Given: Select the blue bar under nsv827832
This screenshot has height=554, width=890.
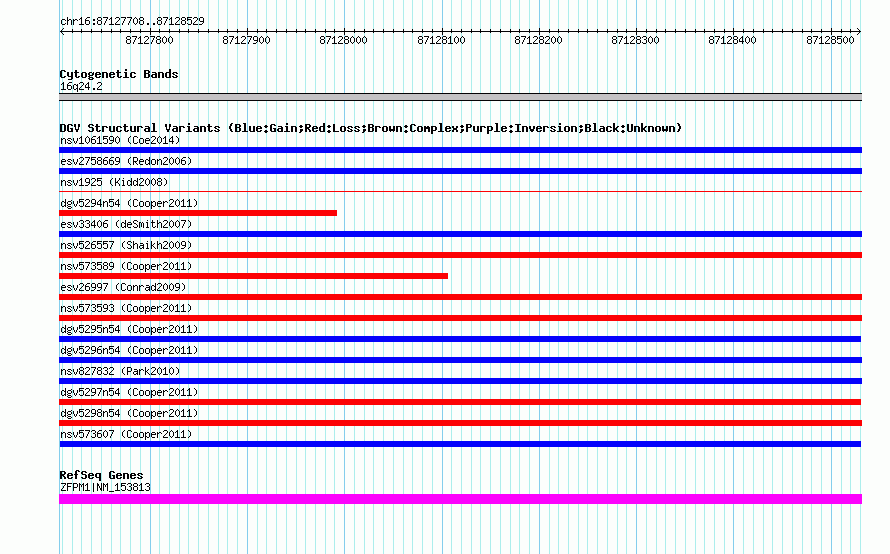Looking at the screenshot, I should click(x=460, y=381).
